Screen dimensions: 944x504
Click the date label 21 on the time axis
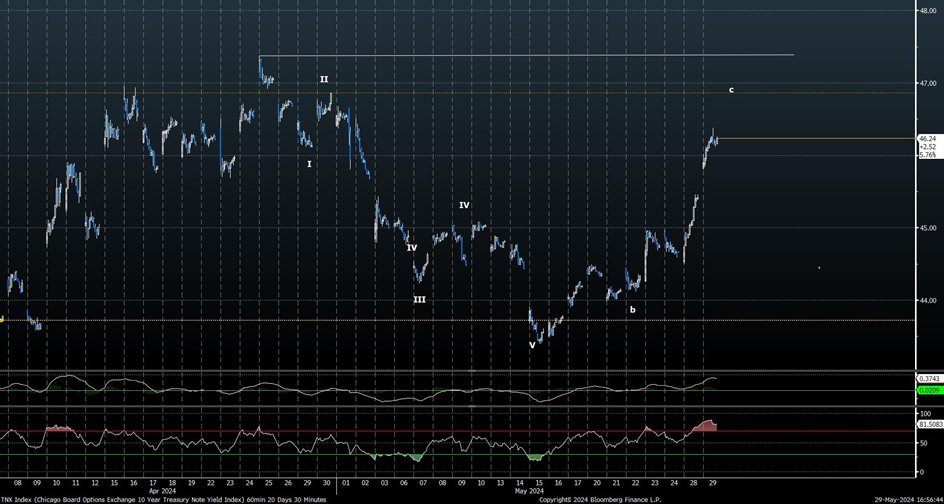point(616,483)
